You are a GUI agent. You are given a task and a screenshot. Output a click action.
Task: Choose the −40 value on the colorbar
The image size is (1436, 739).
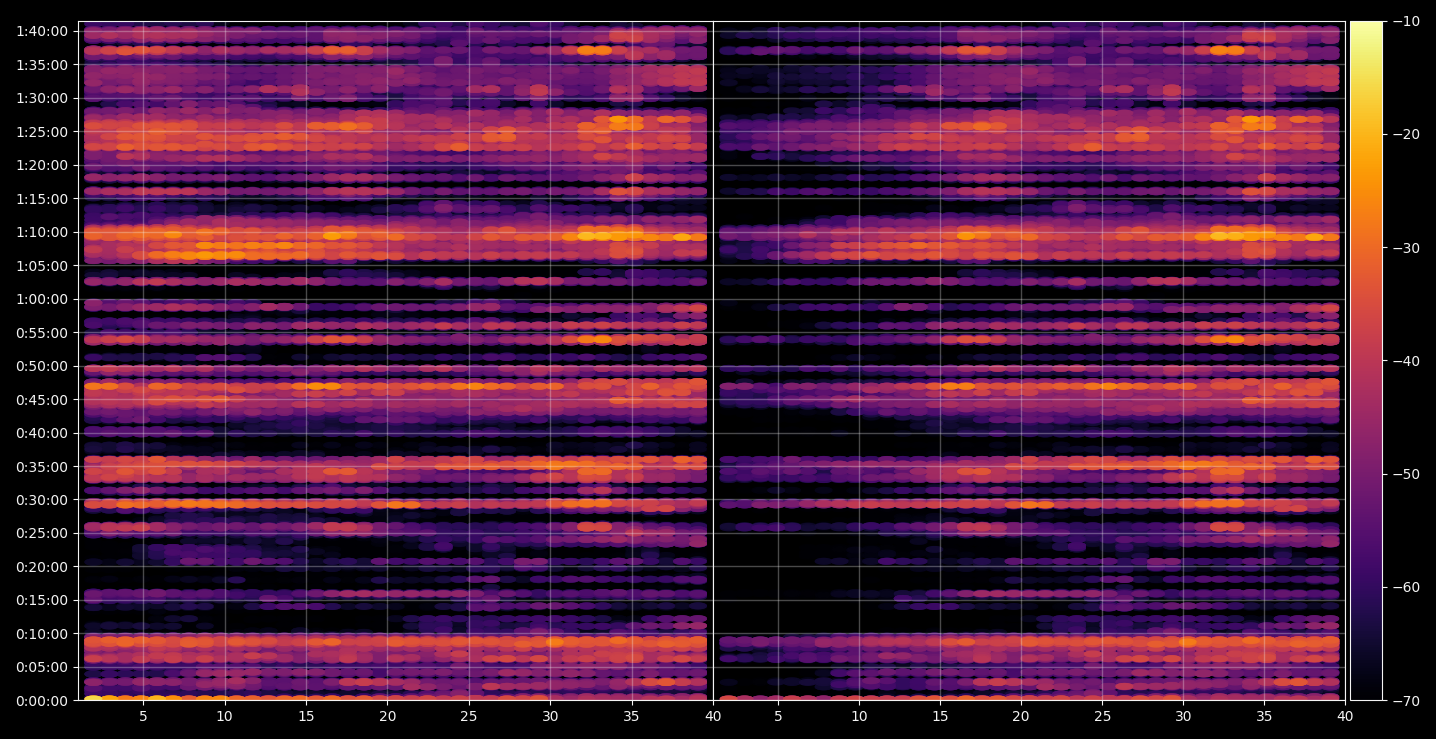pyautogui.click(x=1405, y=361)
